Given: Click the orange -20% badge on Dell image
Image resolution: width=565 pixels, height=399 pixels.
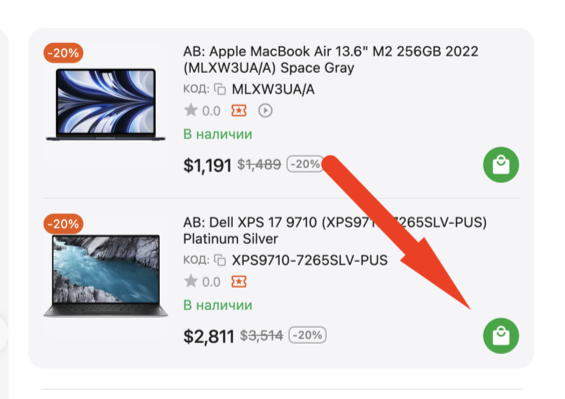Looking at the screenshot, I should (x=63, y=224).
